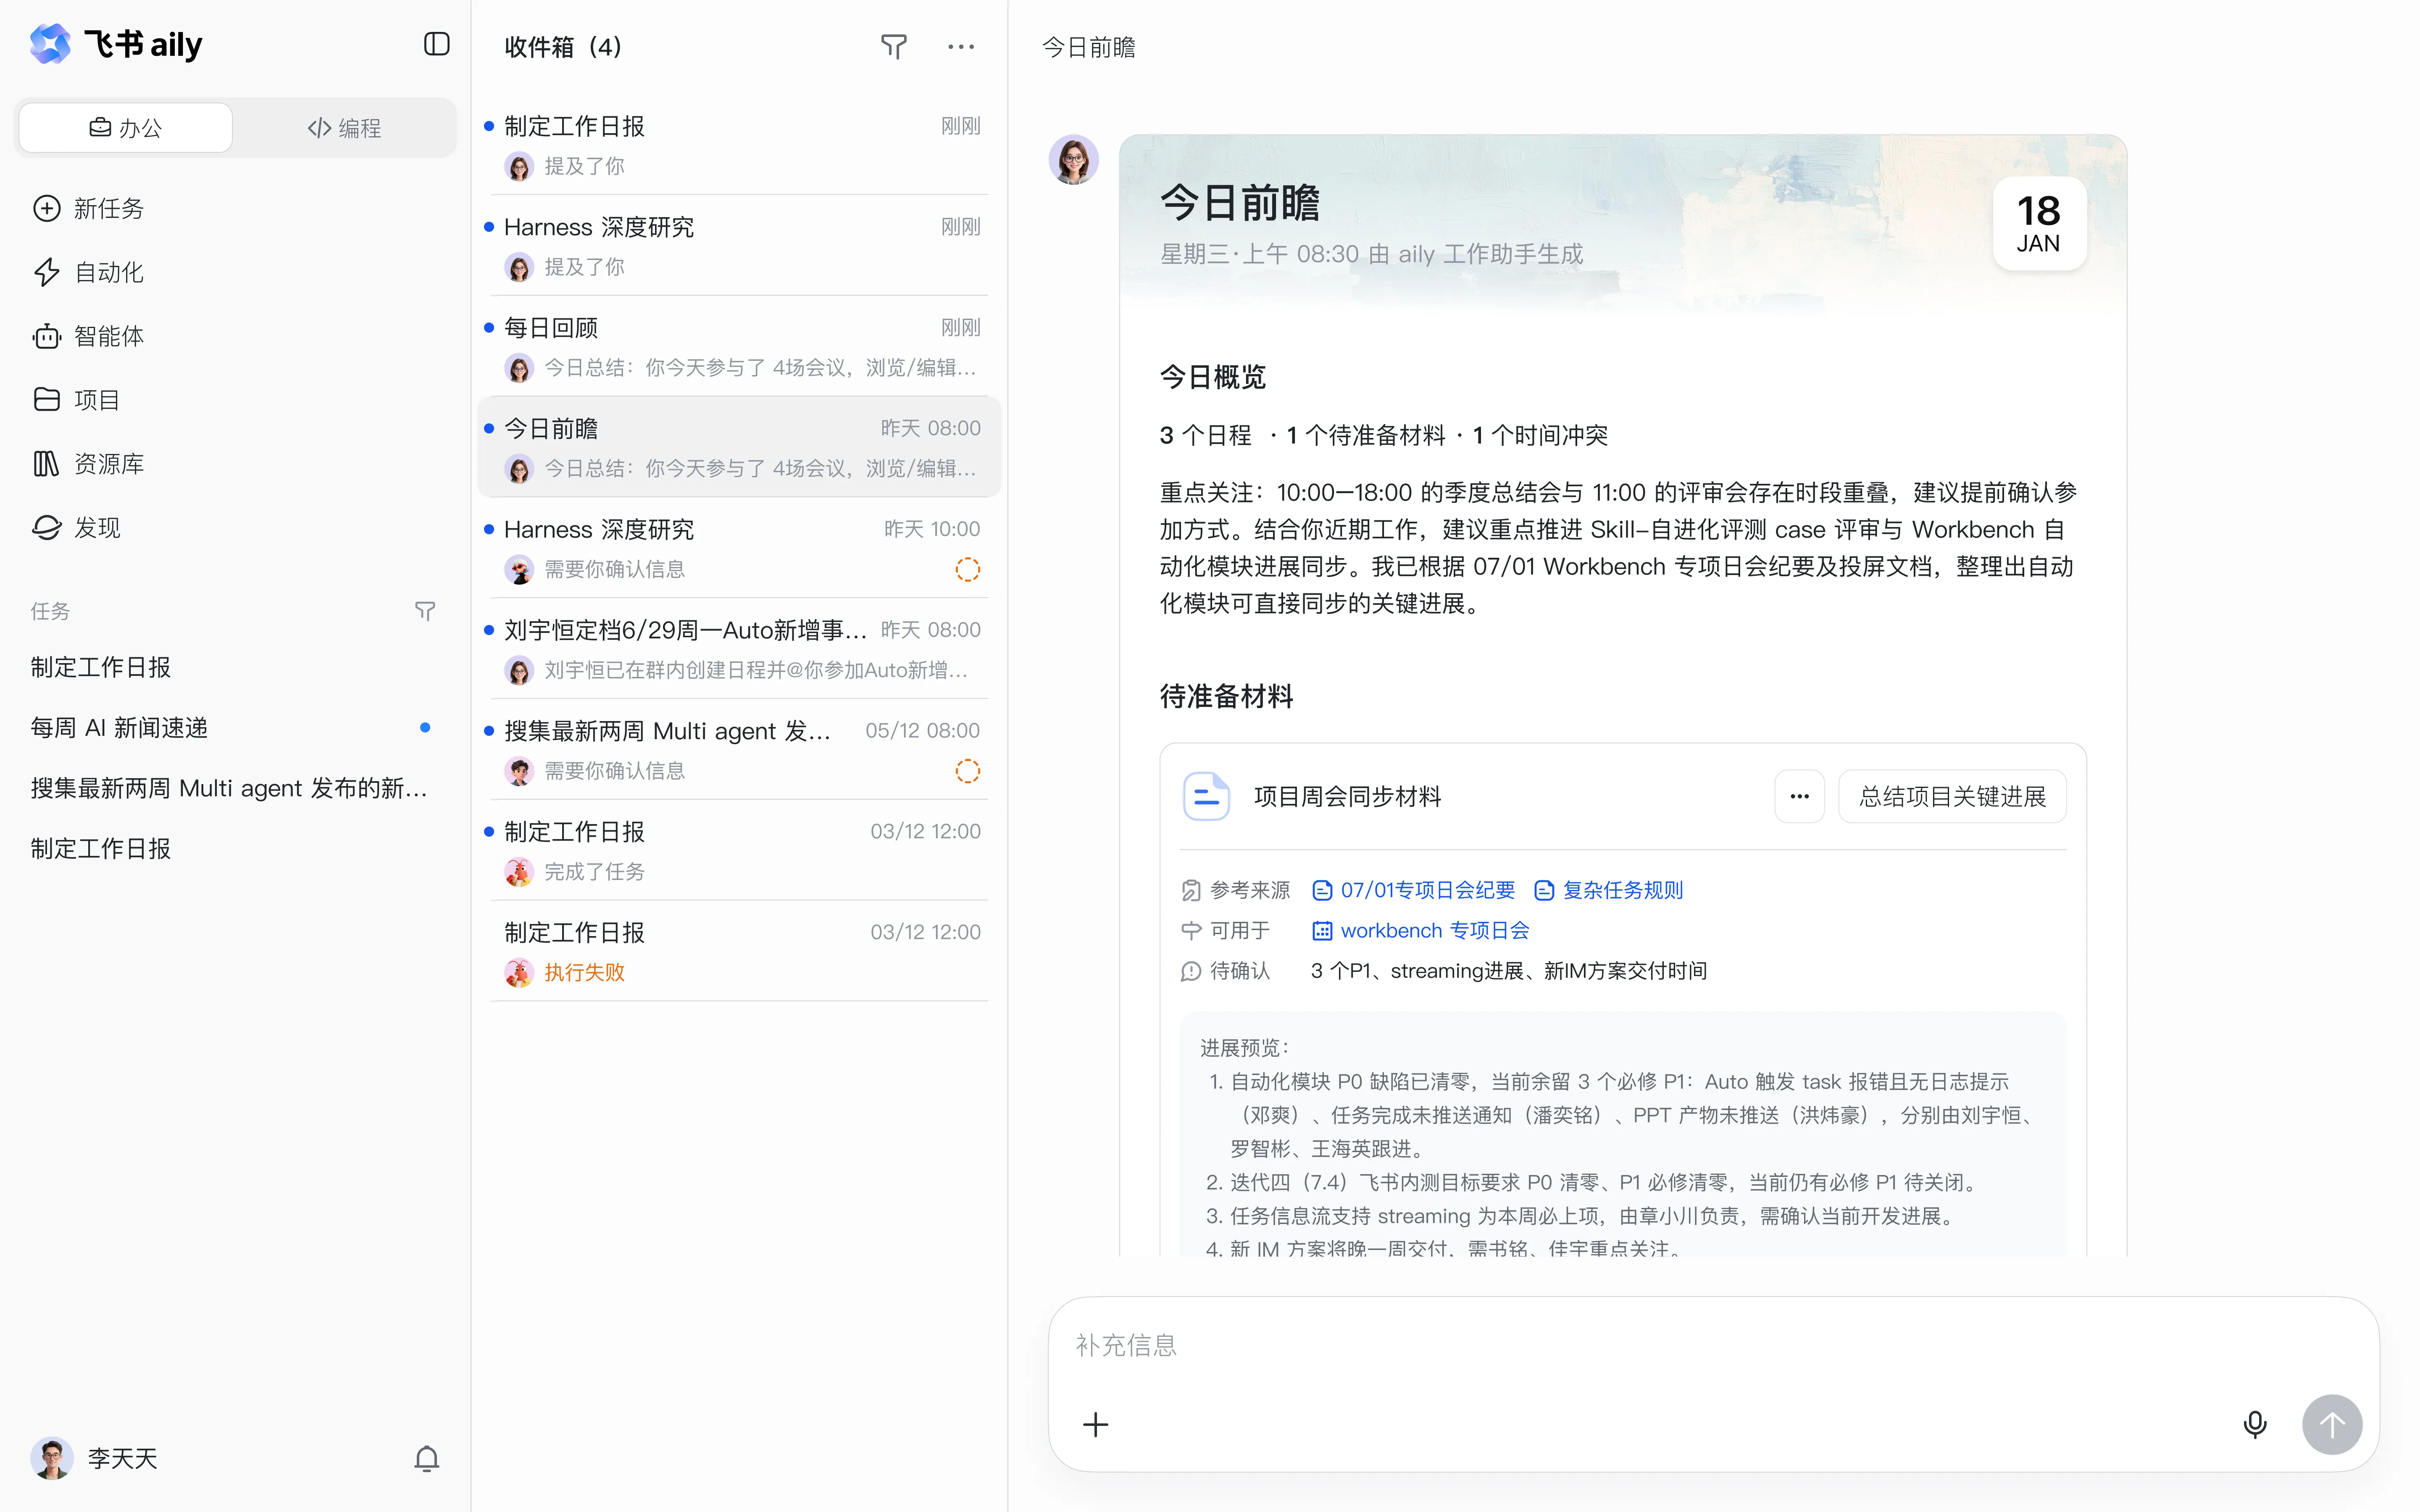The width and height of the screenshot is (2420, 1512).
Task: Open the 每日回顾 inbox message
Action: click(739, 347)
